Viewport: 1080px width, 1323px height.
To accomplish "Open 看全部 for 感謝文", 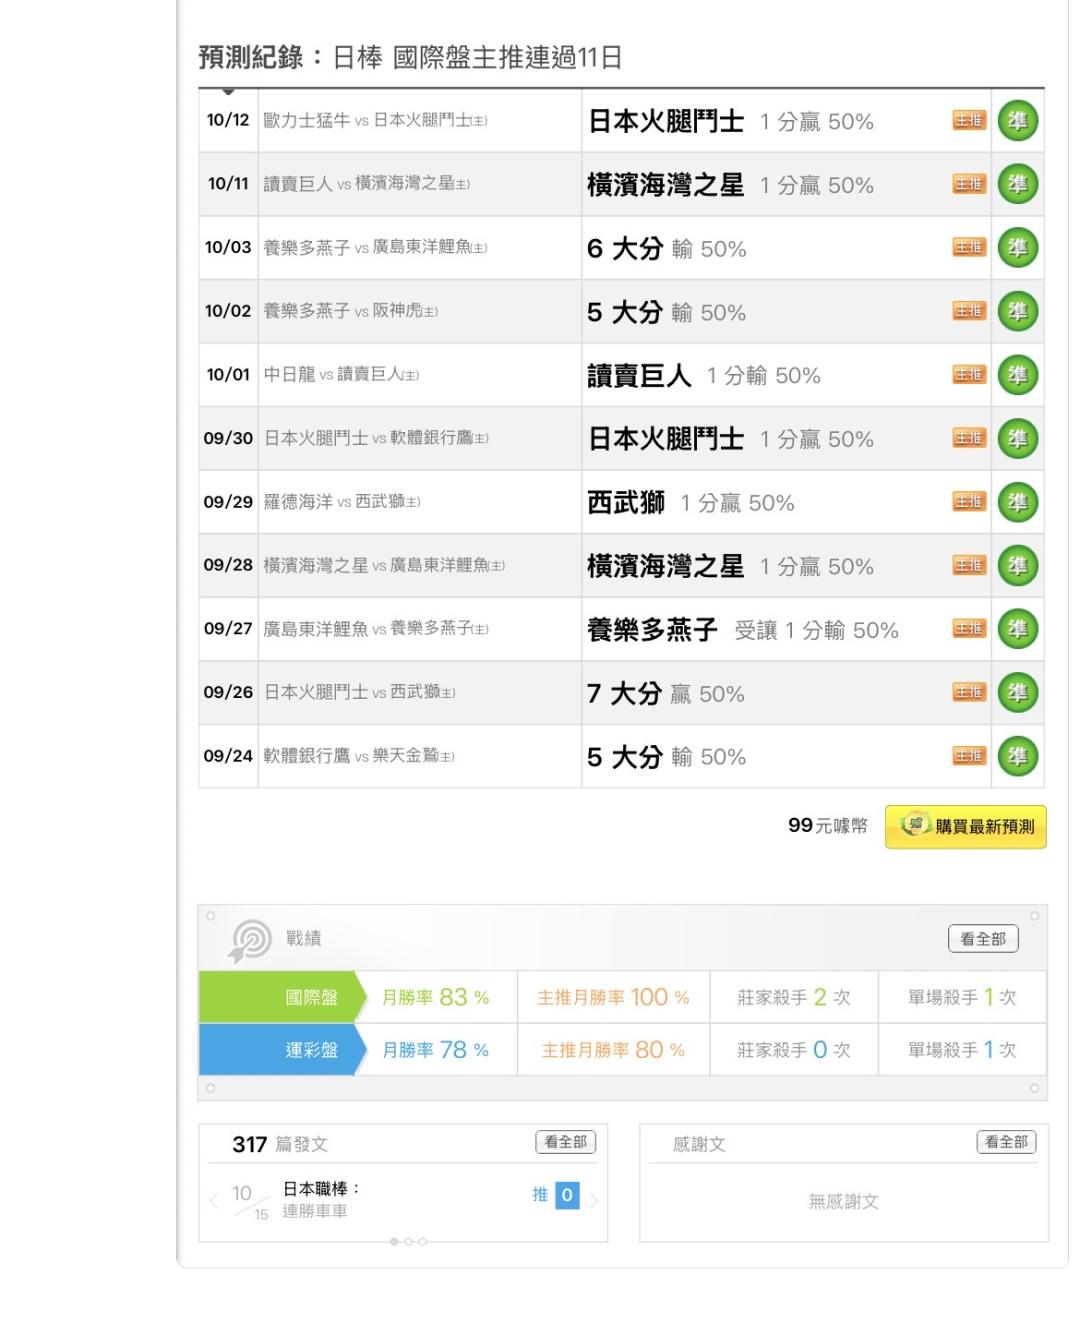I will 1006,1142.
